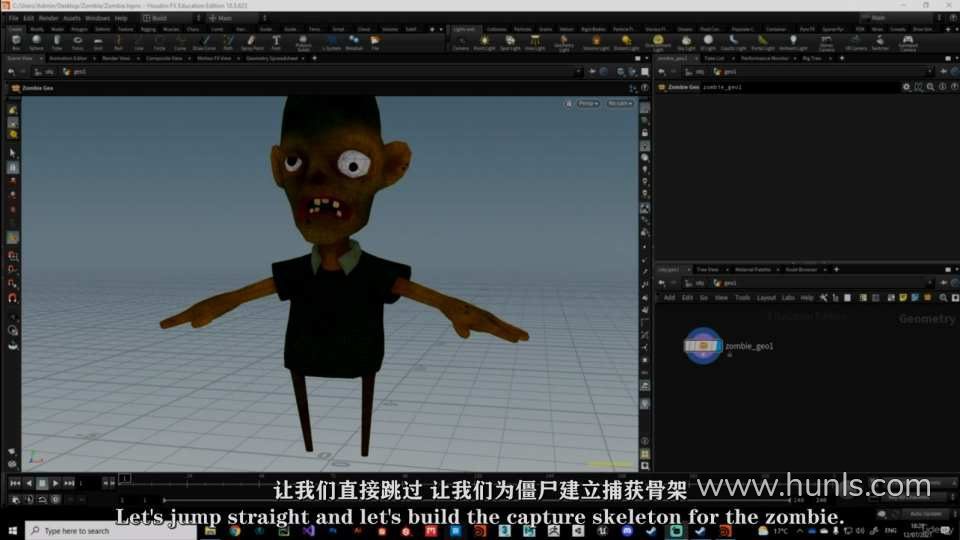Add a Camera from the lights shelf
Viewport: 960px width, 540px height.
click(460, 42)
